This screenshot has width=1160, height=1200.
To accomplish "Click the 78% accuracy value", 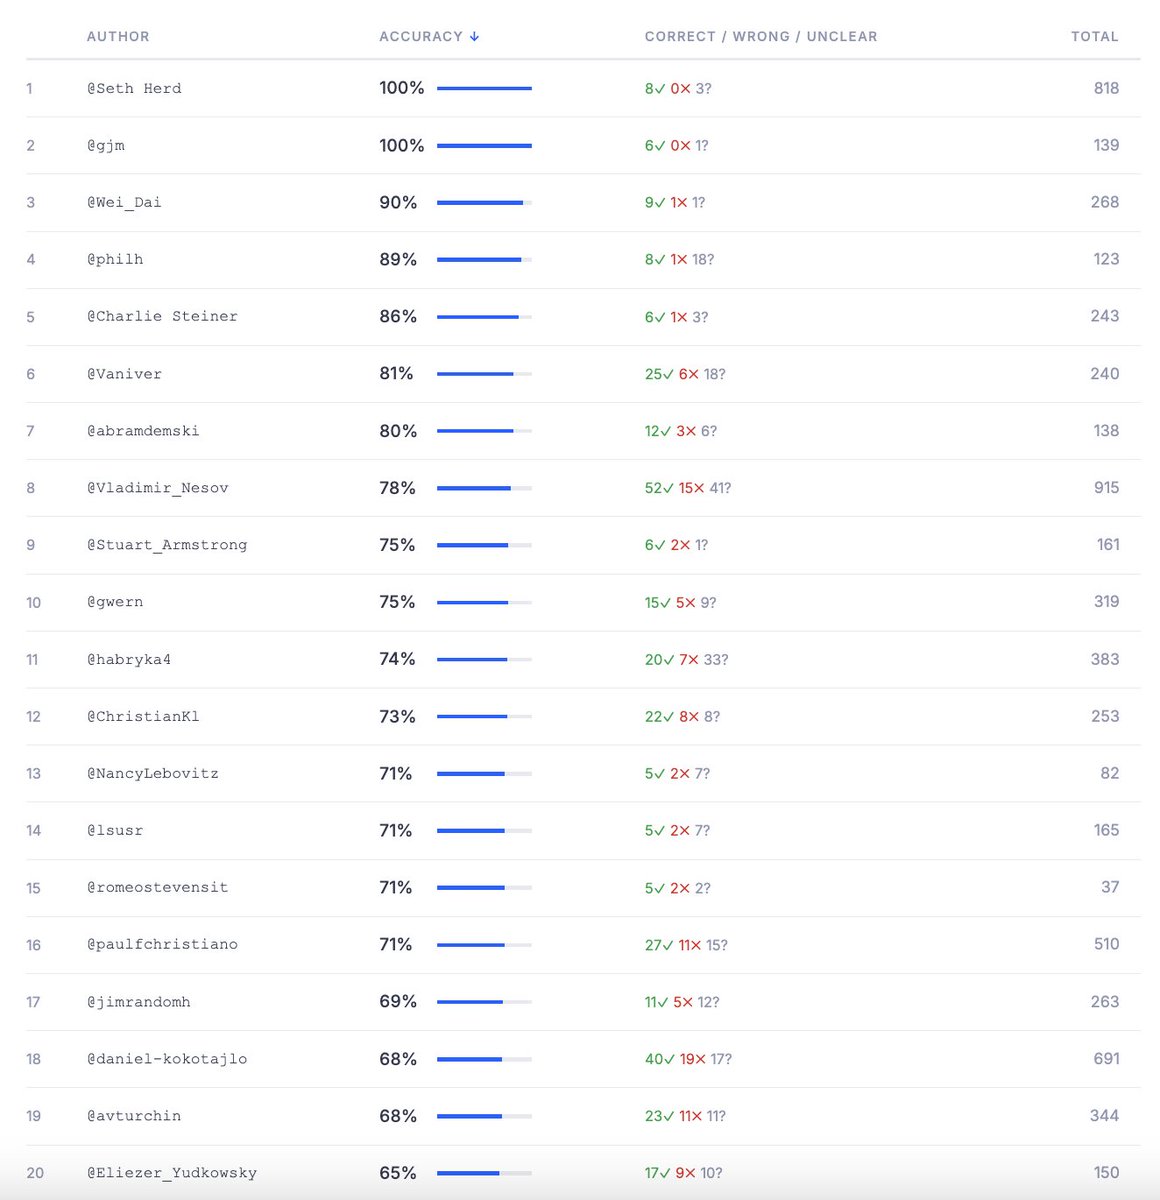I will pyautogui.click(x=397, y=488).
